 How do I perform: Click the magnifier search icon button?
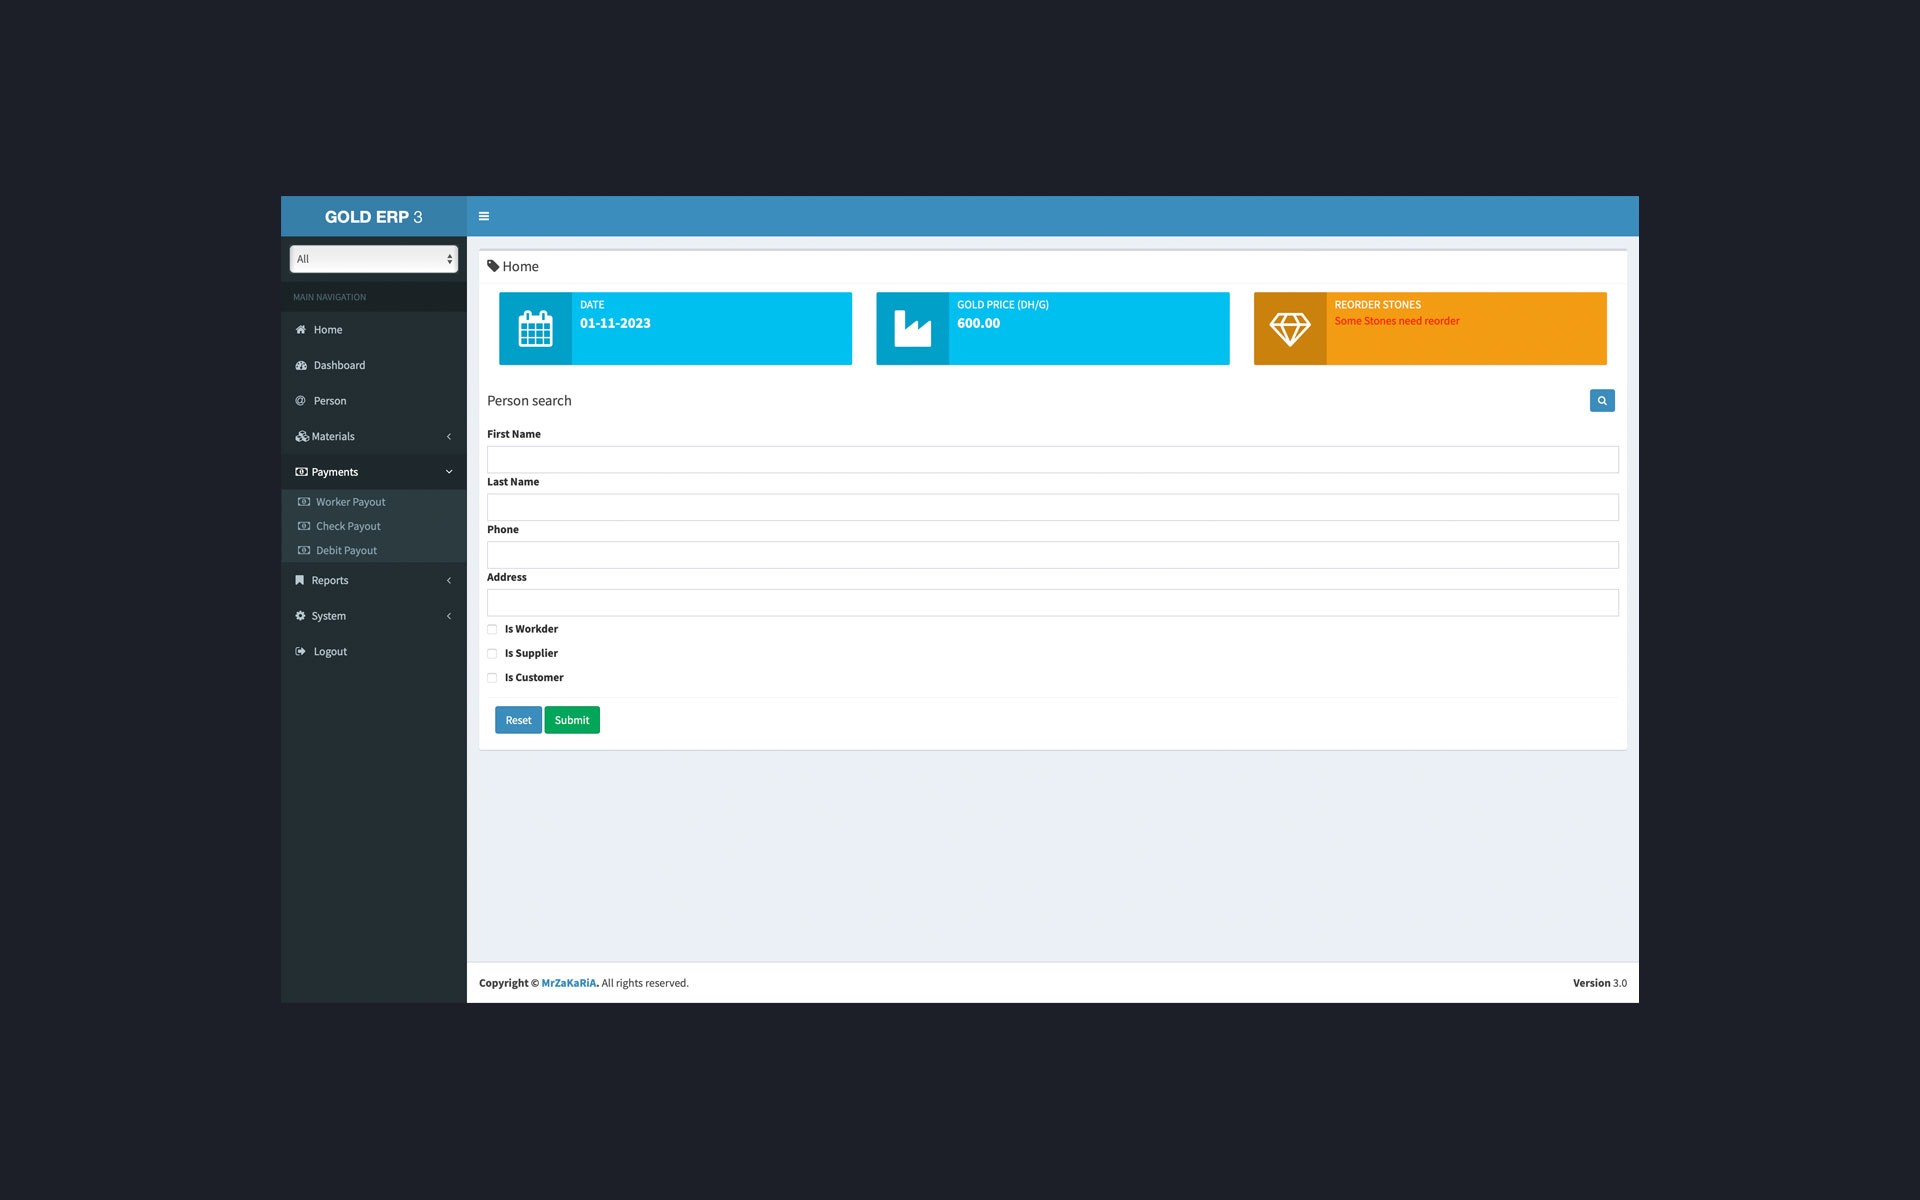click(1601, 401)
